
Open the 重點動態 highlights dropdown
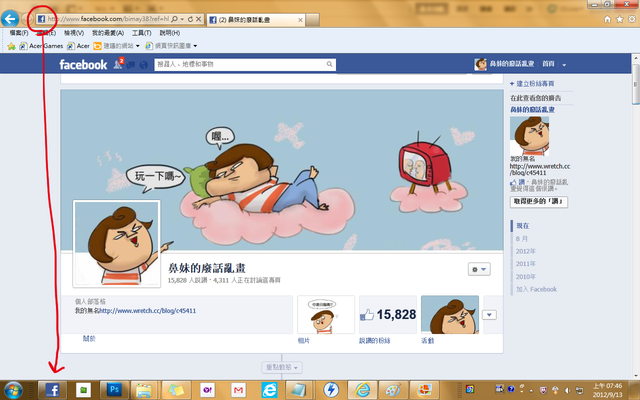pos(282,367)
